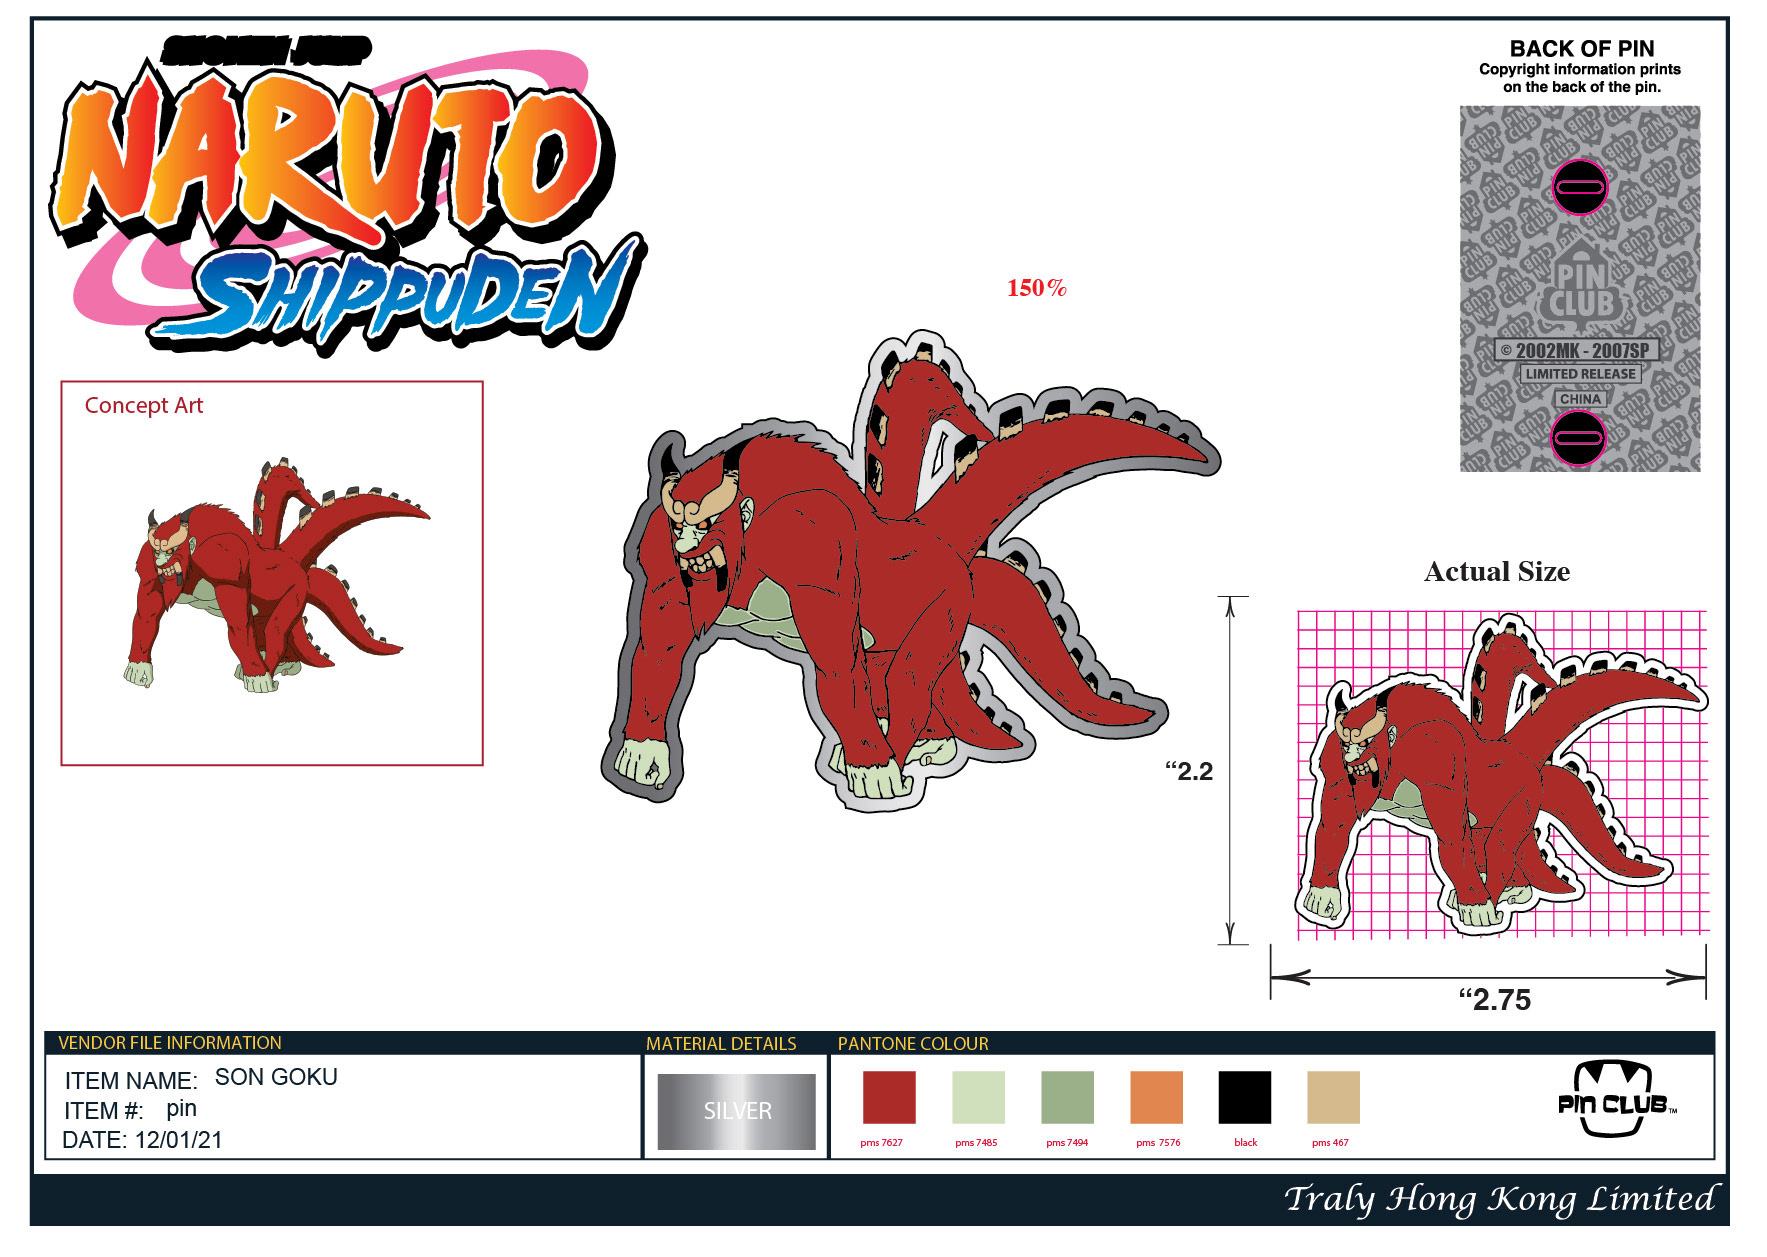Select the tan pms 467 swatch
Viewport: 1767px width, 1257px height.
coord(1333,1097)
